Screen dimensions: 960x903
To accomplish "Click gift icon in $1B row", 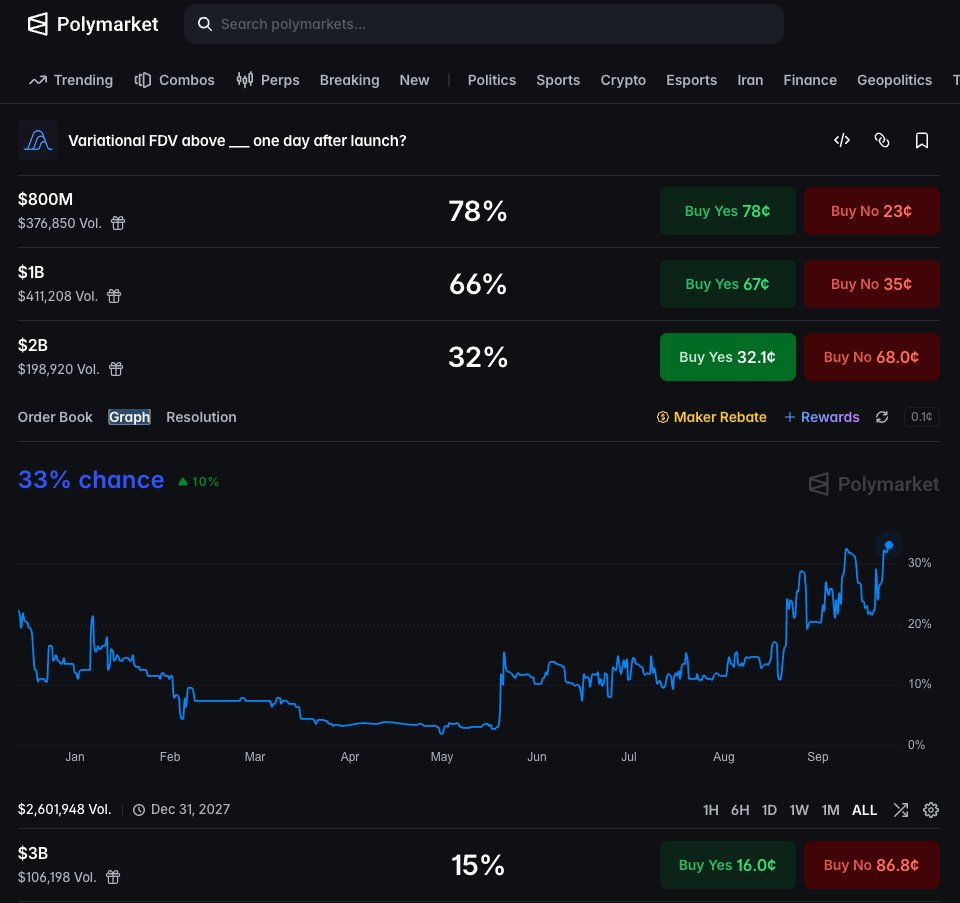I will (114, 296).
